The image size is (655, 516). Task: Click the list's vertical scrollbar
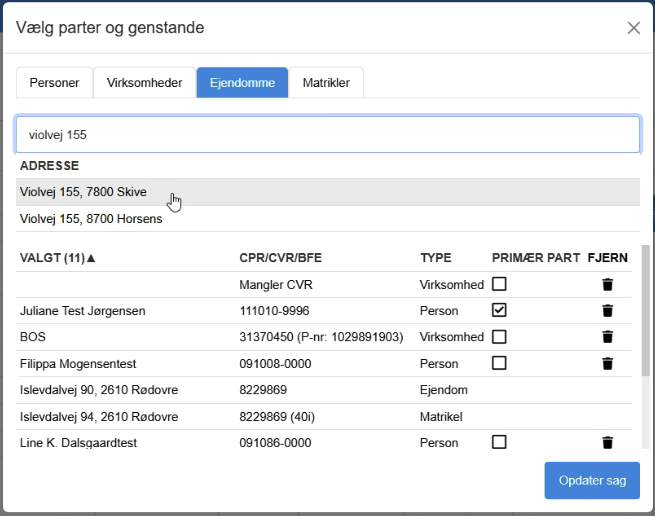(646, 310)
